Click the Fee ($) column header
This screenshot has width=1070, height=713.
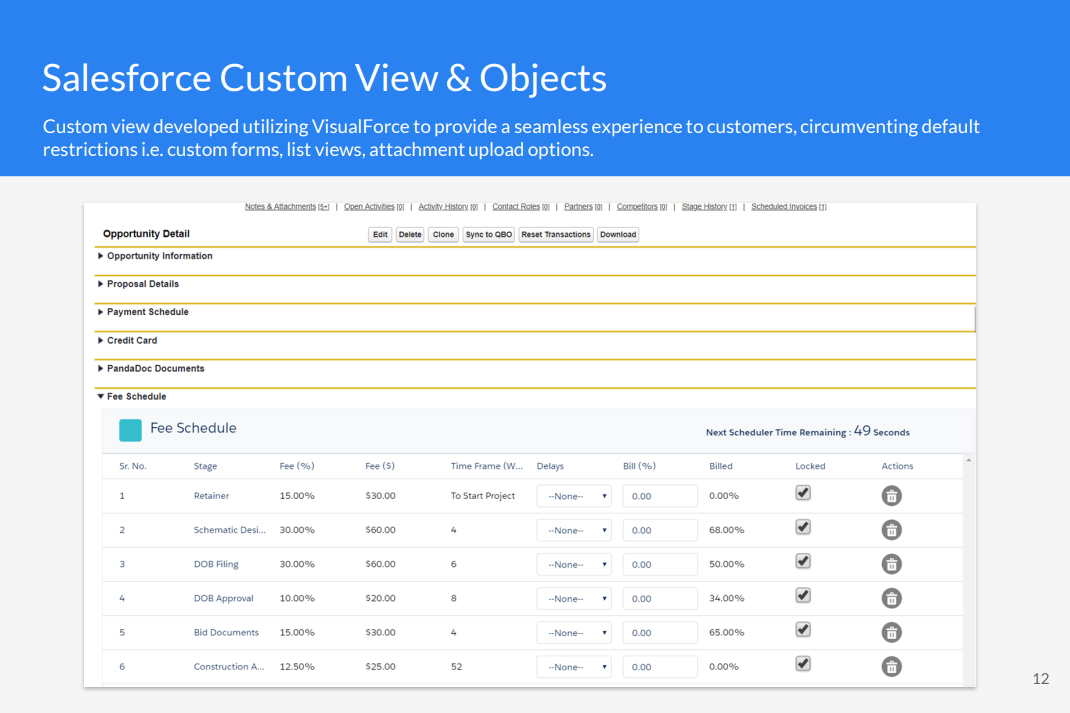pos(380,466)
